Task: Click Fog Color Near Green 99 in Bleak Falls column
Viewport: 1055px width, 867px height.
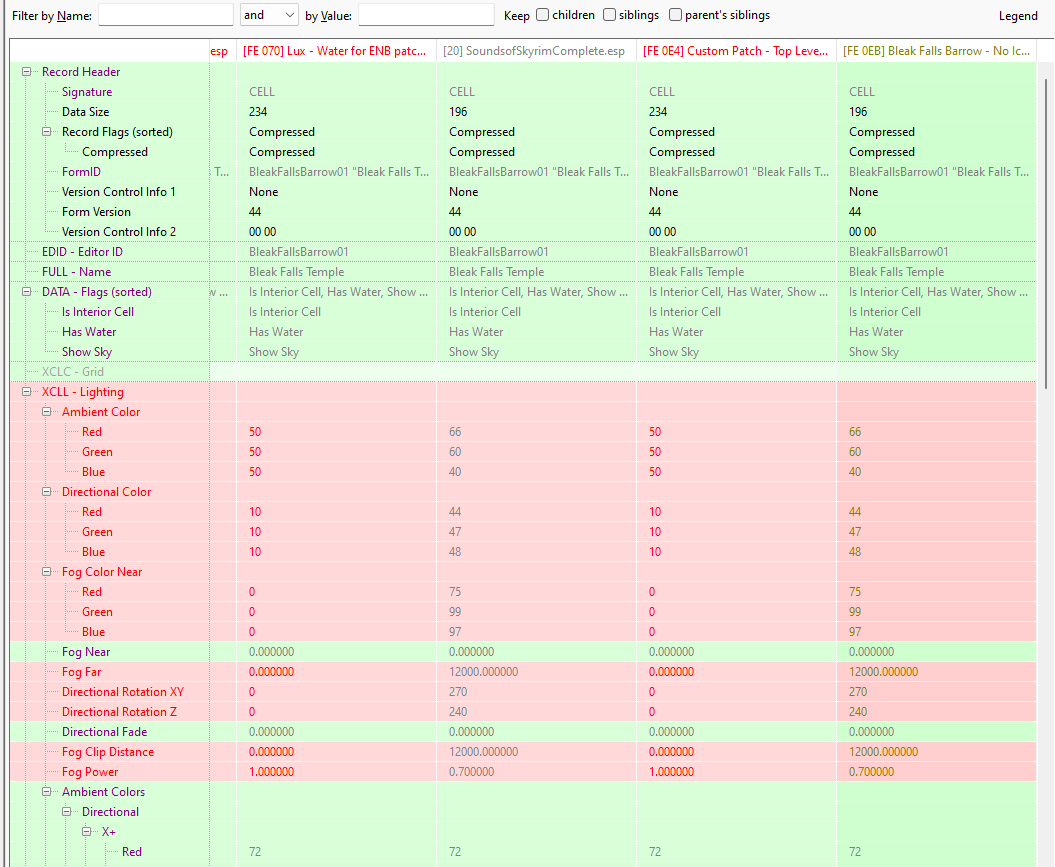Action: (x=855, y=612)
